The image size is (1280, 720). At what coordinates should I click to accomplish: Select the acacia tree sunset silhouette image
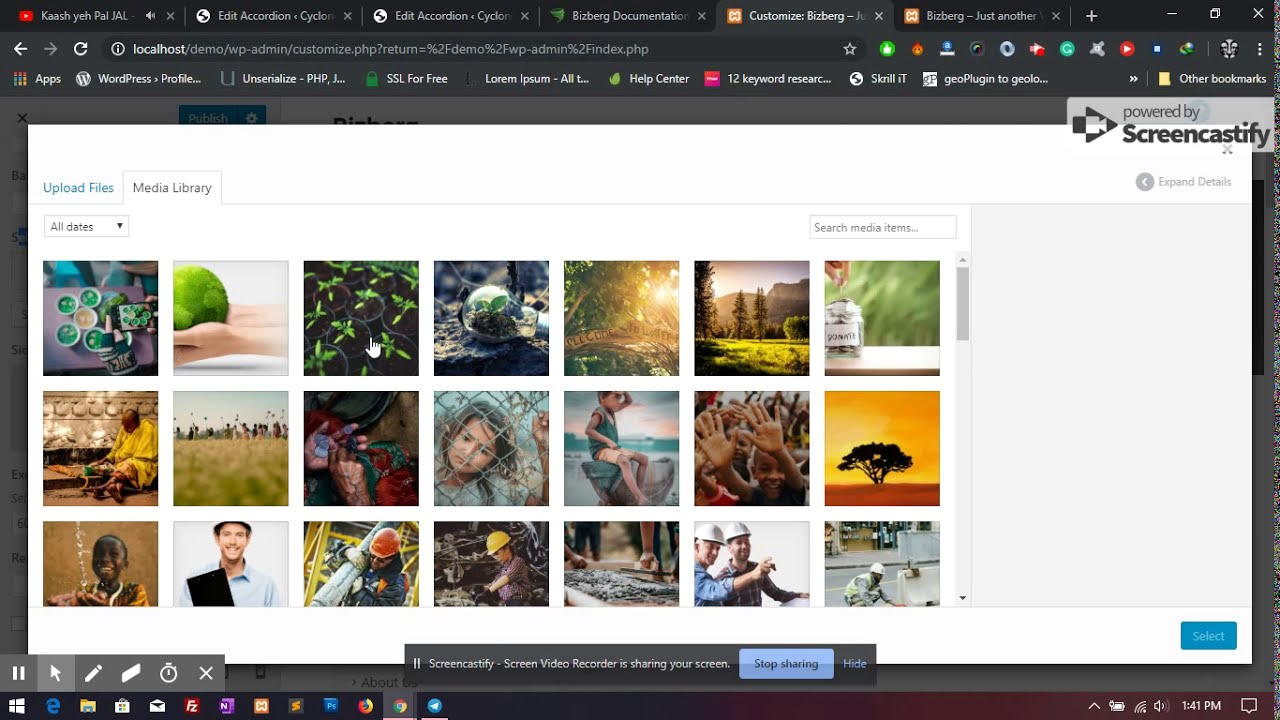(882, 448)
